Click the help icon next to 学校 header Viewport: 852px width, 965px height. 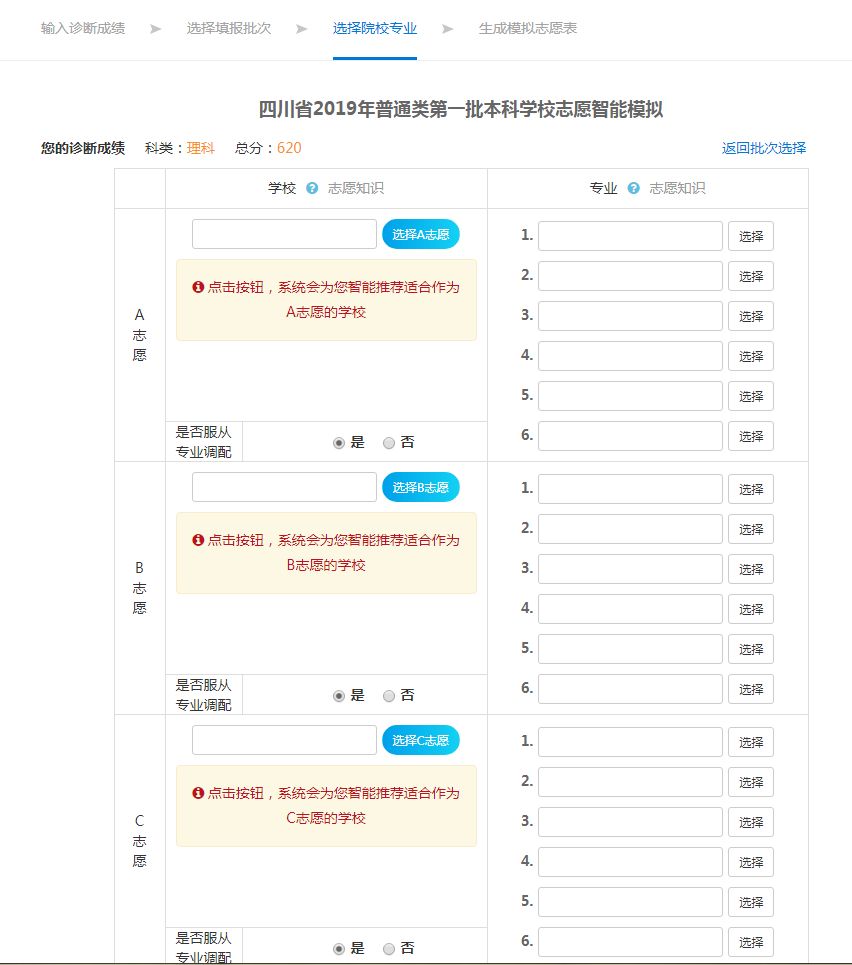coord(312,188)
